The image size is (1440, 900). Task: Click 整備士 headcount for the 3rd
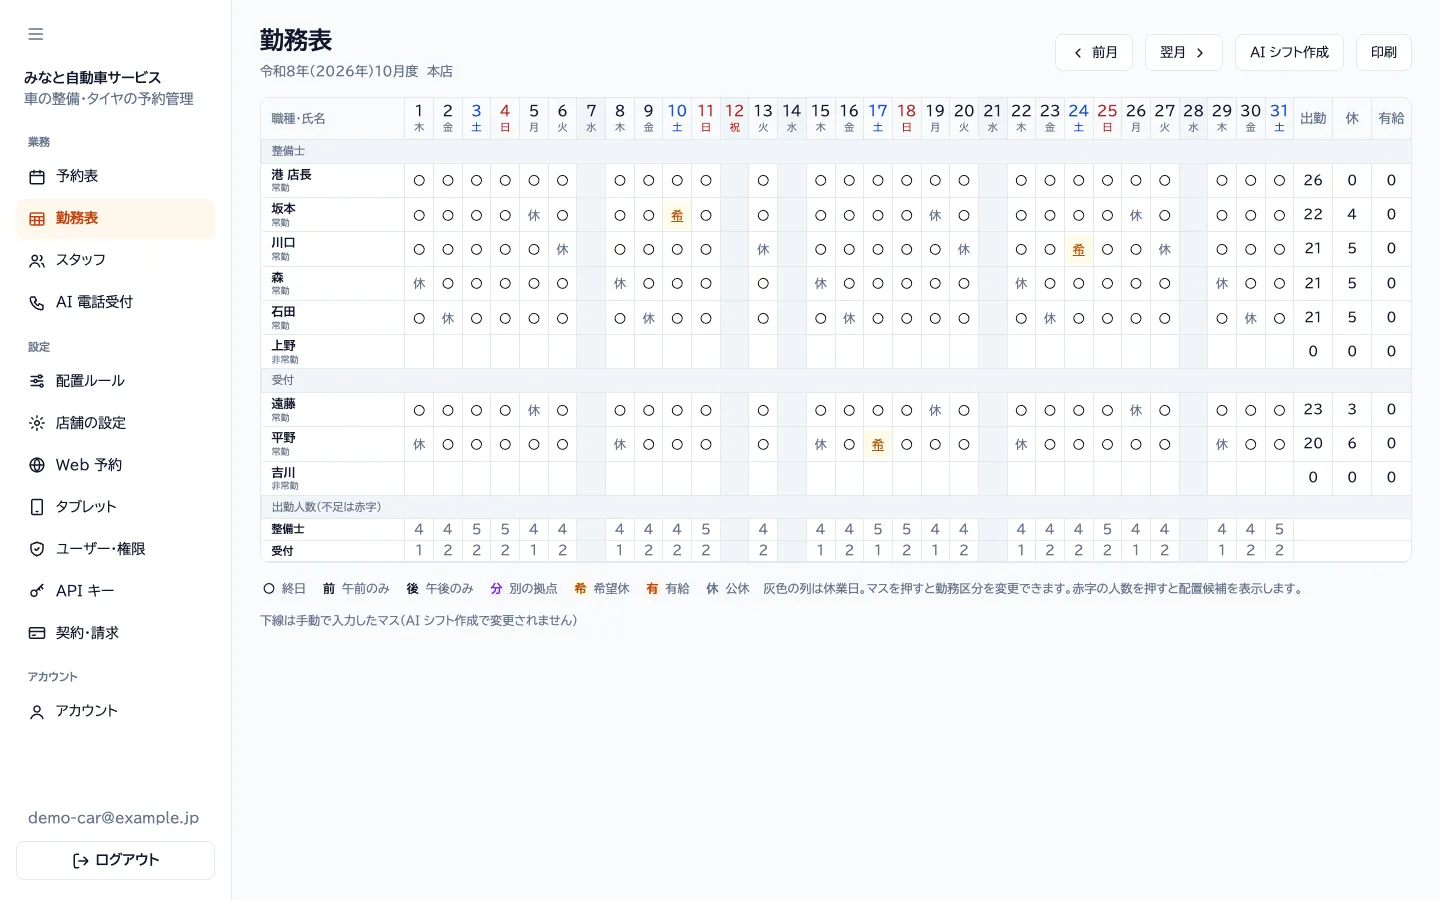[x=476, y=529]
